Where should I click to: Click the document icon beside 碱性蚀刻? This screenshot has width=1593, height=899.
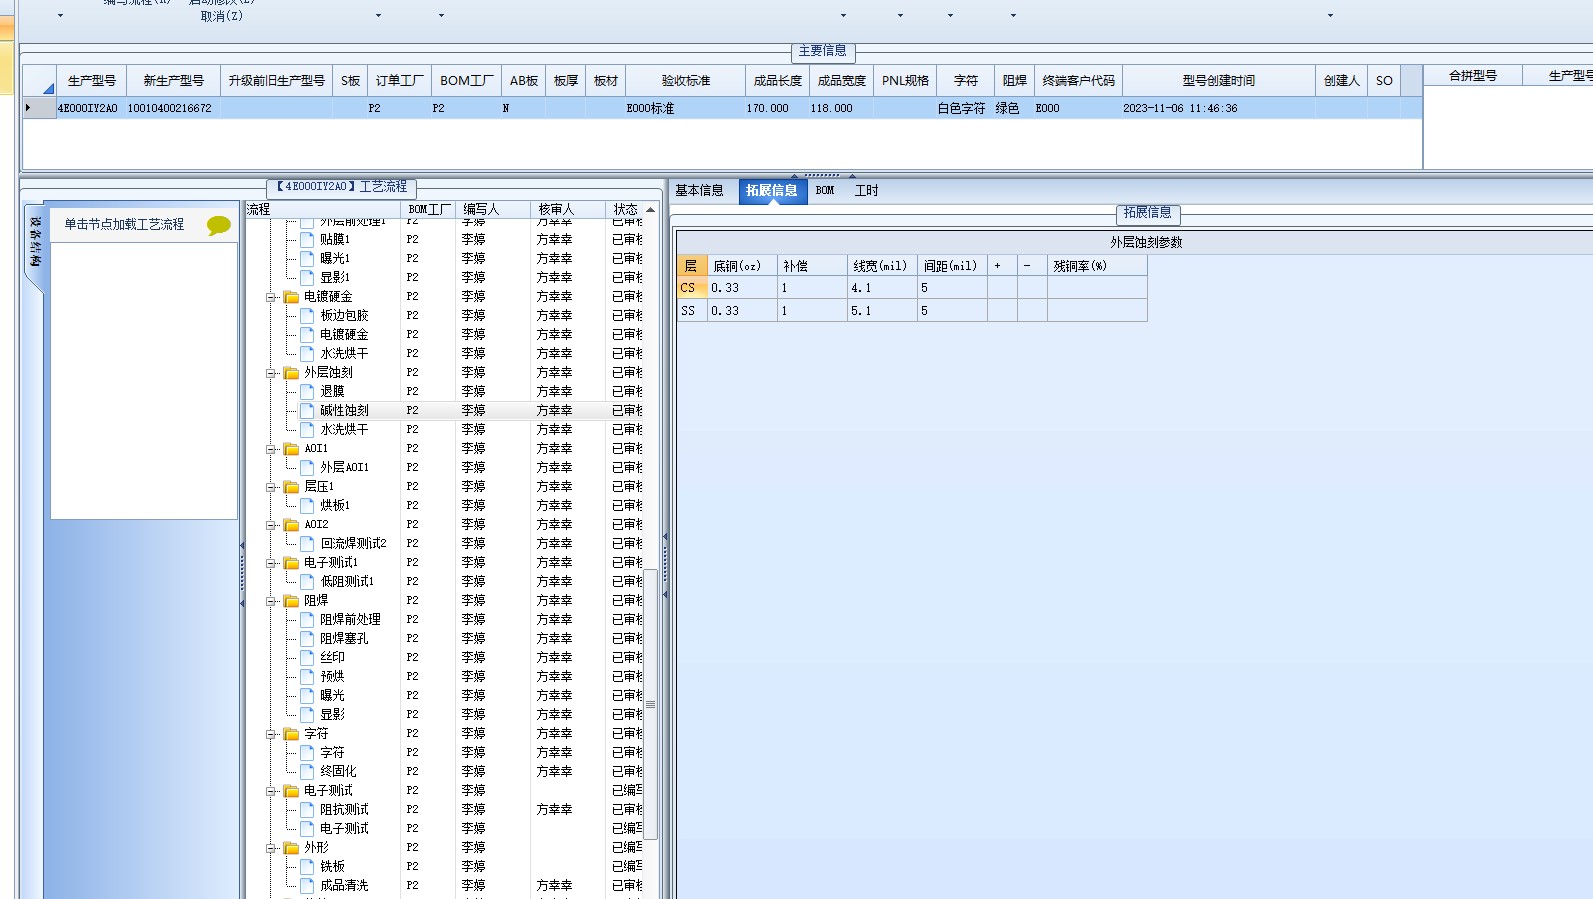(308, 411)
